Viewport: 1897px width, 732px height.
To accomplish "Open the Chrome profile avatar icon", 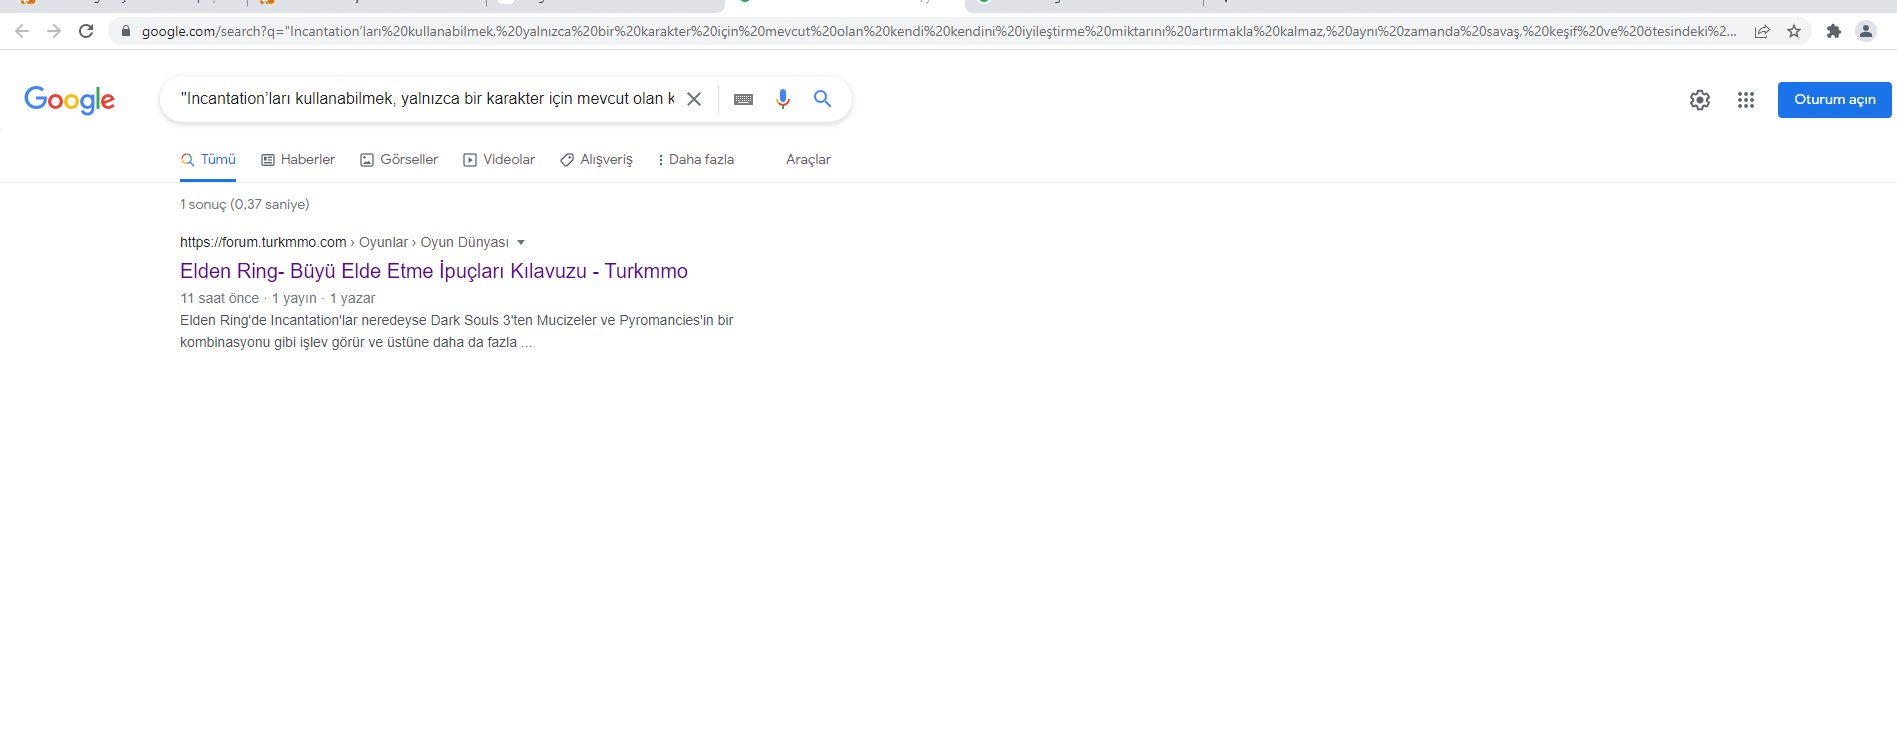I will (x=1866, y=31).
